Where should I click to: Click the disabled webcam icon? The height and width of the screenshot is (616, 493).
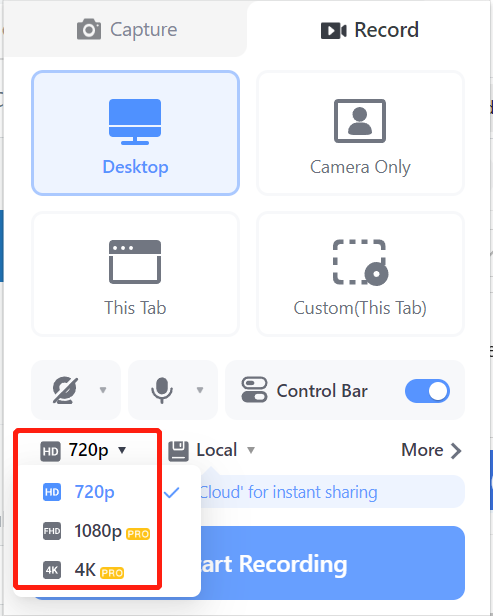[x=65, y=390]
